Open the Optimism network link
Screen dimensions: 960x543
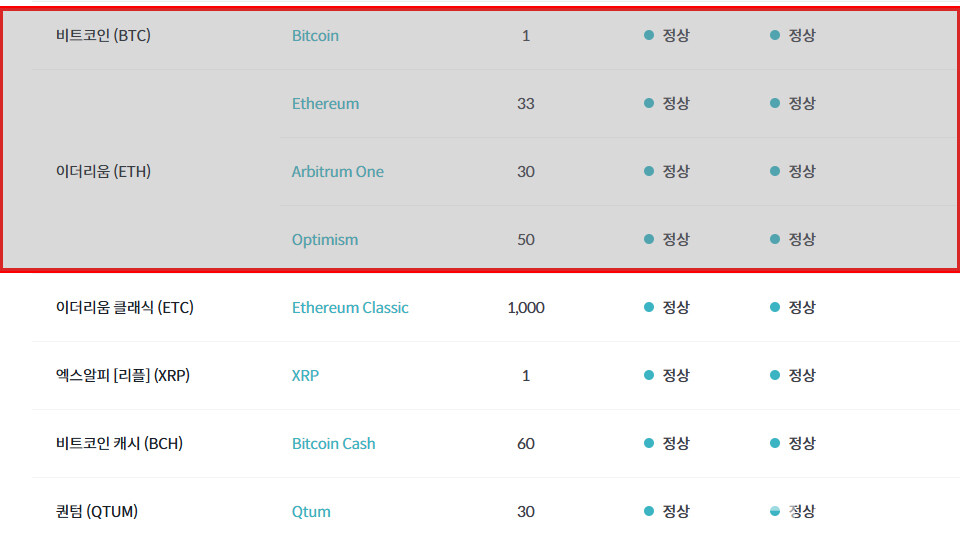coord(324,240)
